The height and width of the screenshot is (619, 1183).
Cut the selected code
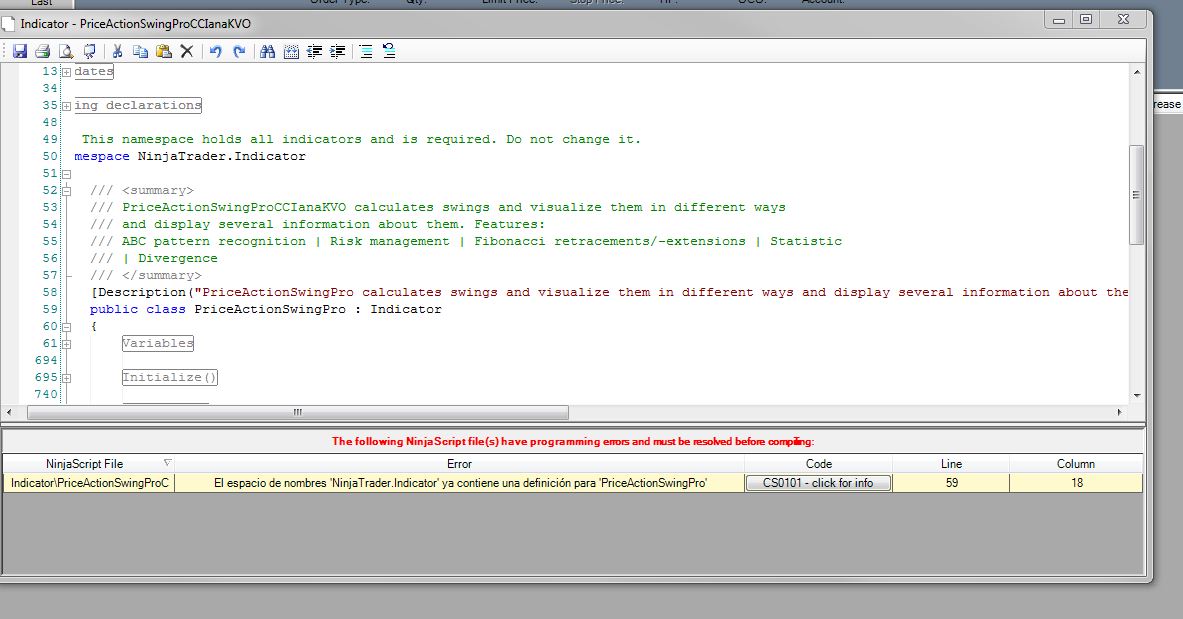tap(117, 51)
